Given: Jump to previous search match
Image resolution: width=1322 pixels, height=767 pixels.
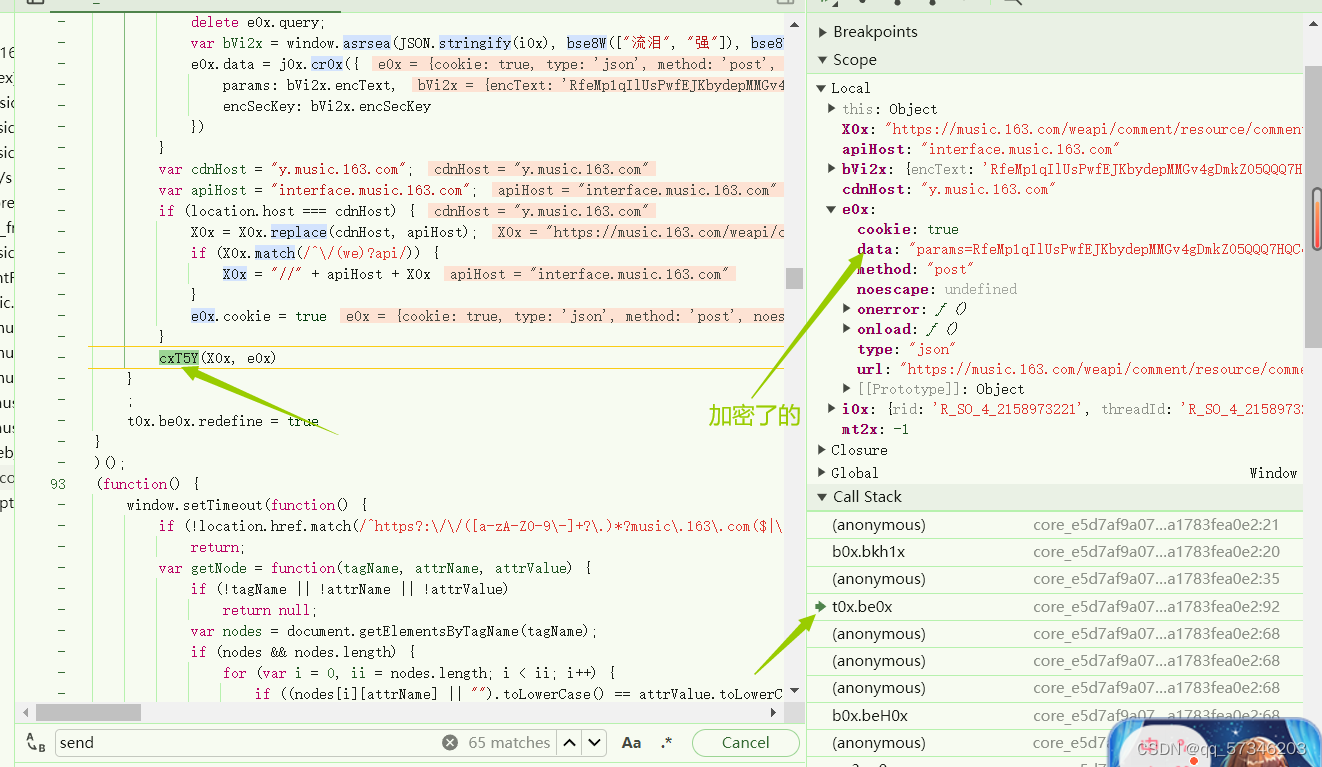Looking at the screenshot, I should point(569,743).
